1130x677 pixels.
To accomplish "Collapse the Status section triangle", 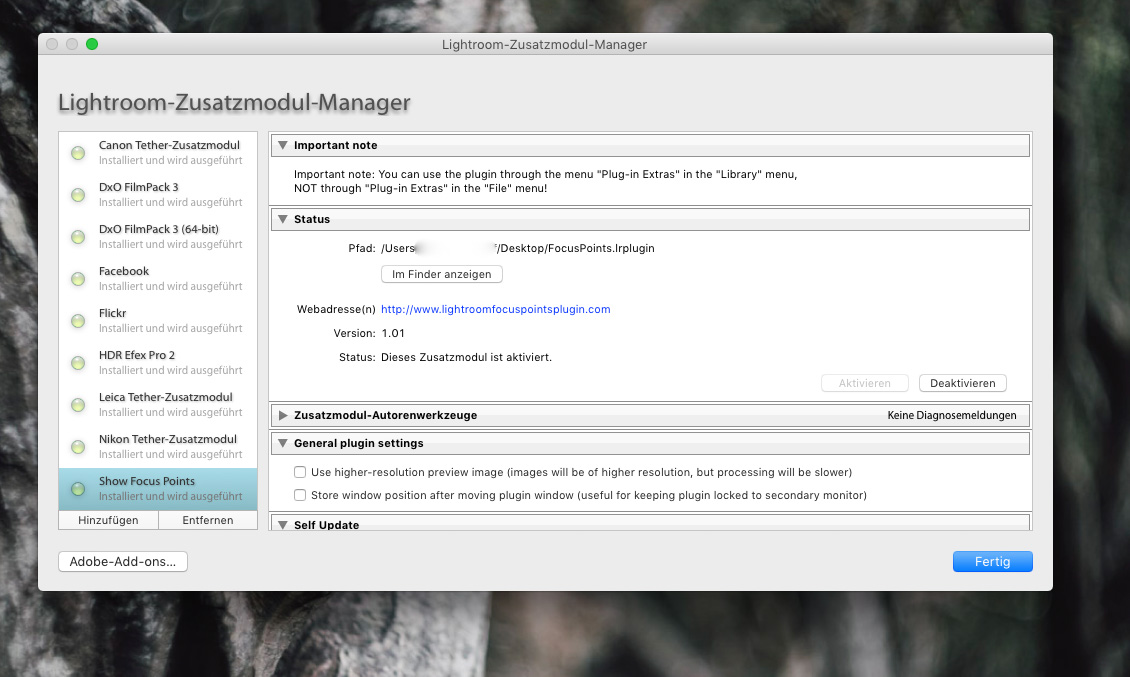I will [x=283, y=219].
